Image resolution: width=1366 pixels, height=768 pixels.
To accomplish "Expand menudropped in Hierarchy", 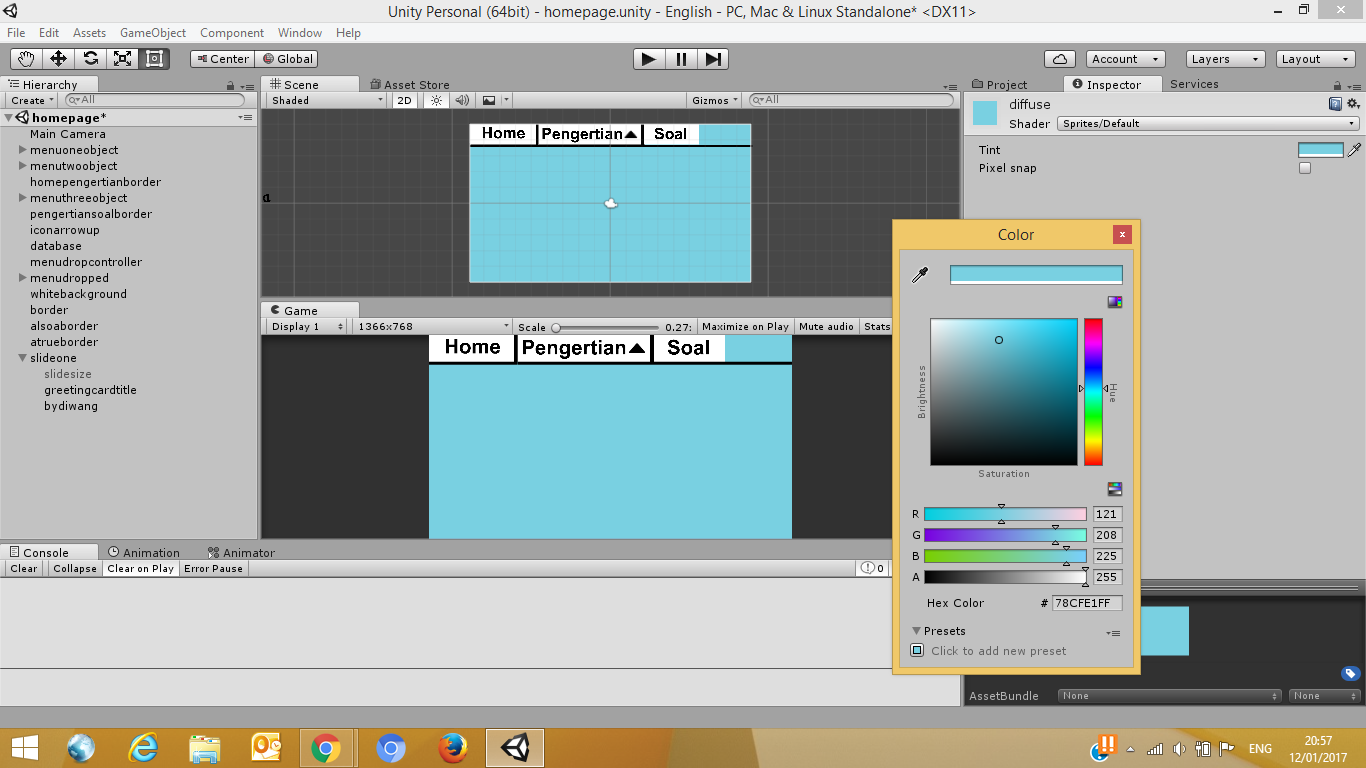I will 23,278.
